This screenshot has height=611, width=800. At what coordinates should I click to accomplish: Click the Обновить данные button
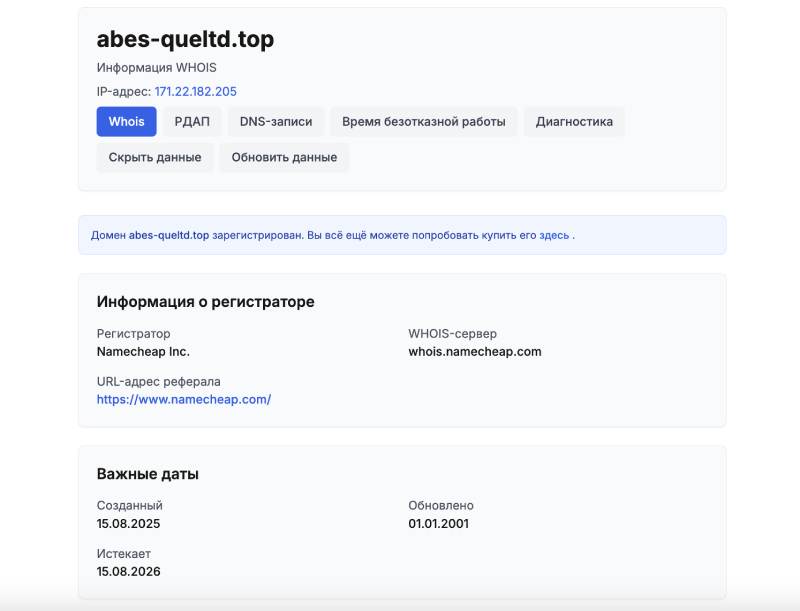[284, 157]
